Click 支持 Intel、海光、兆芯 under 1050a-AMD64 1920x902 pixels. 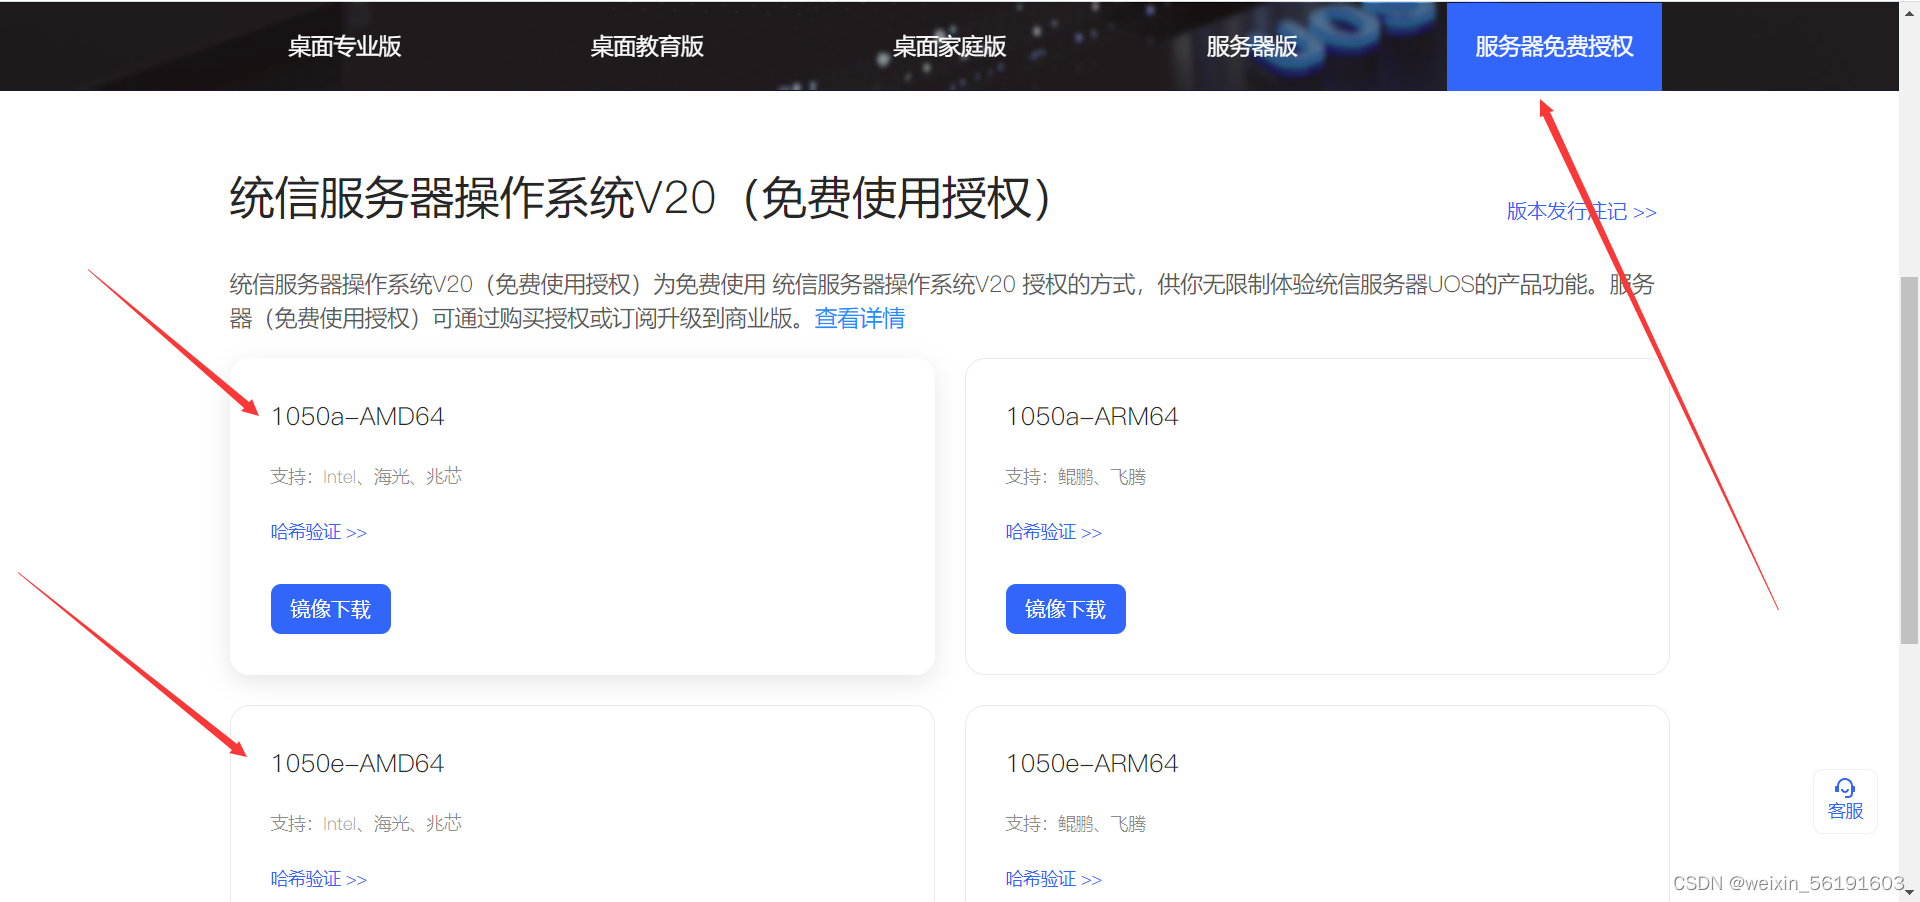click(366, 477)
